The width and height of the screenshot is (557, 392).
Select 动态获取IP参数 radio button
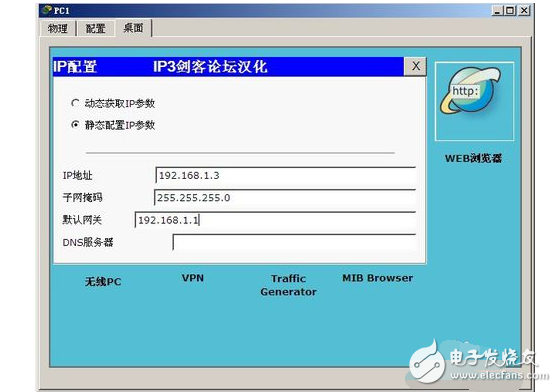tap(75, 103)
